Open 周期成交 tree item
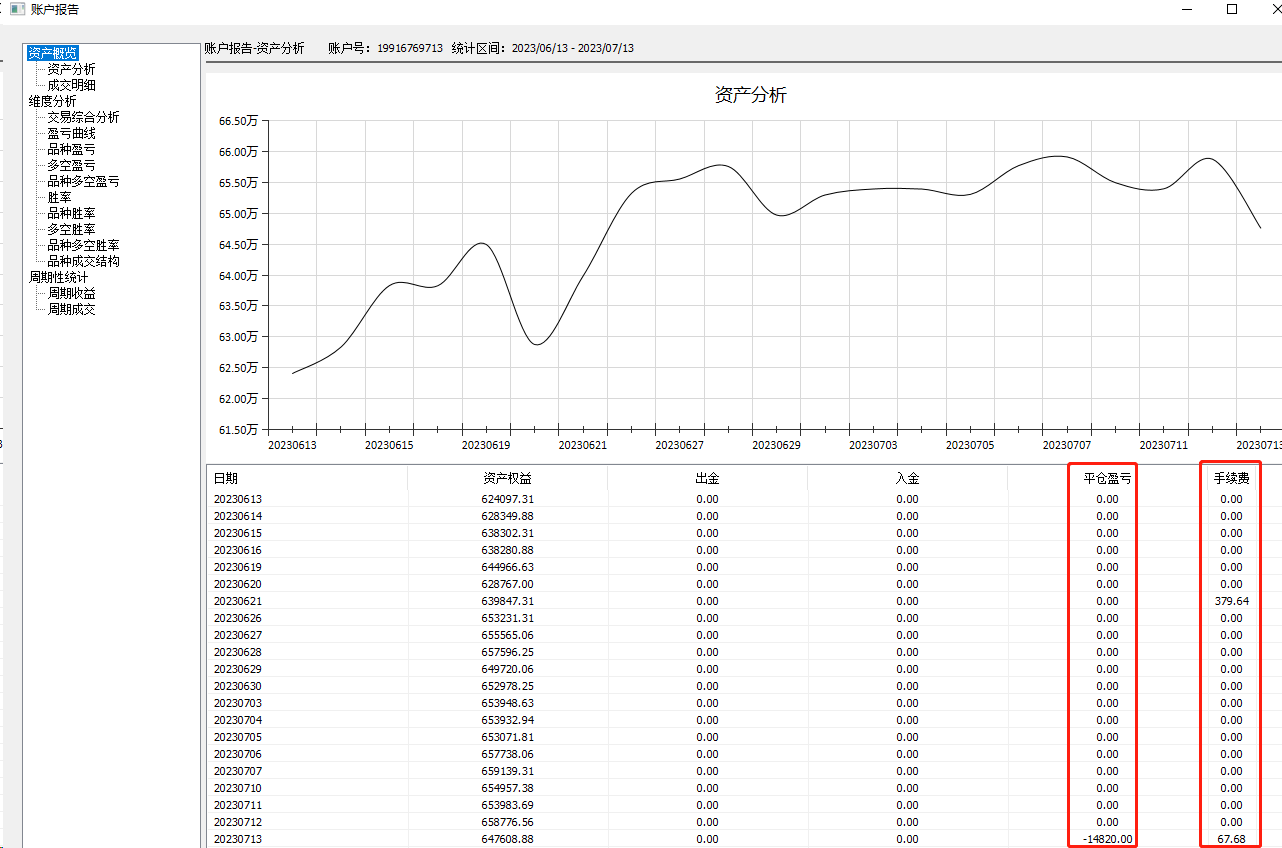 coord(72,309)
